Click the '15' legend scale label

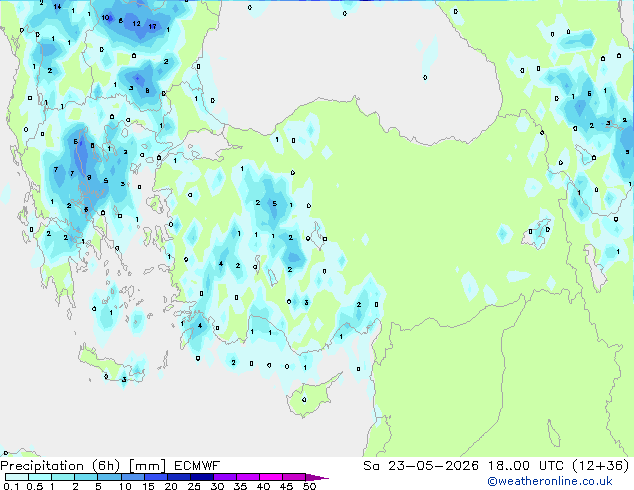pos(148,486)
